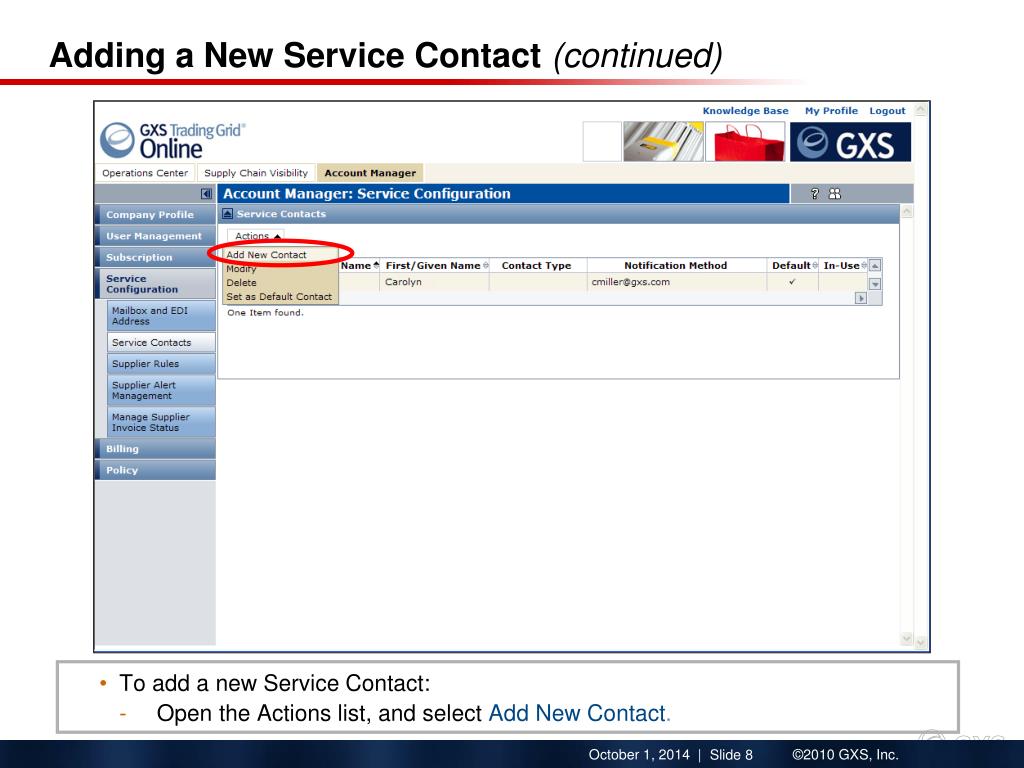
Task: Expand User Management section
Action: 155,236
